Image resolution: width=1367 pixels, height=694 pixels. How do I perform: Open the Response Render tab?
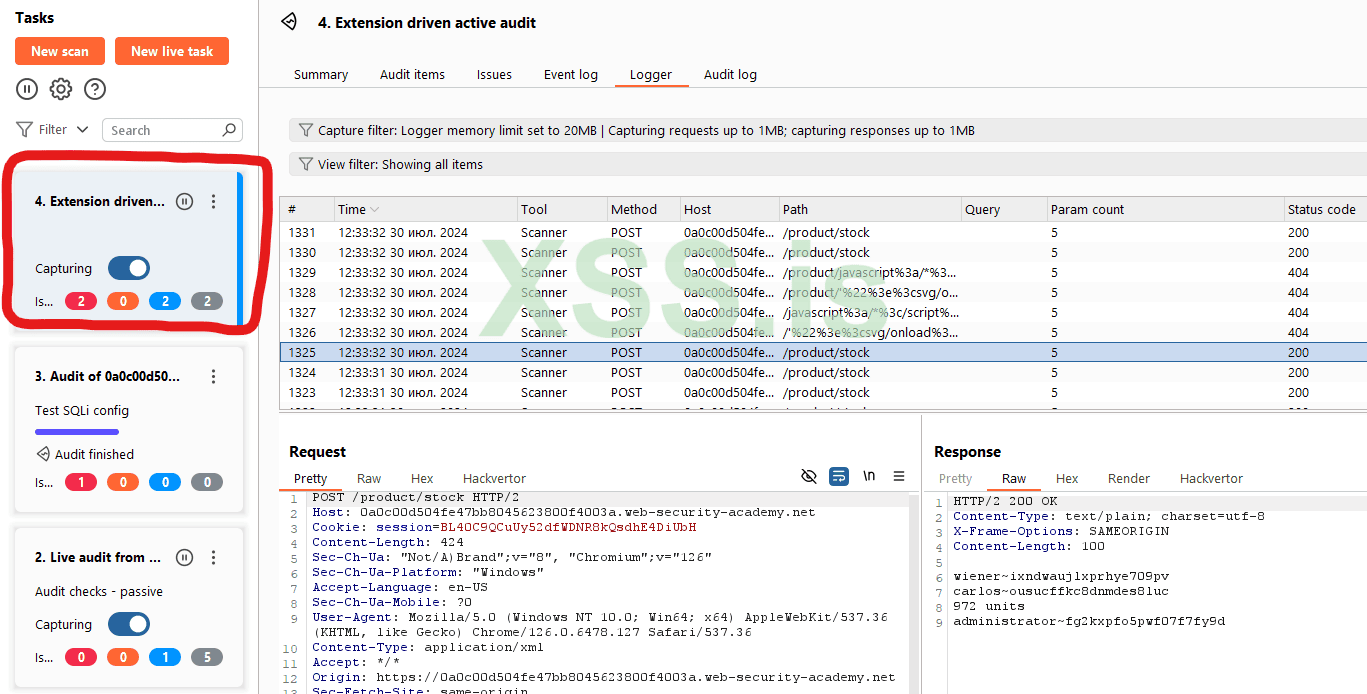(1129, 479)
